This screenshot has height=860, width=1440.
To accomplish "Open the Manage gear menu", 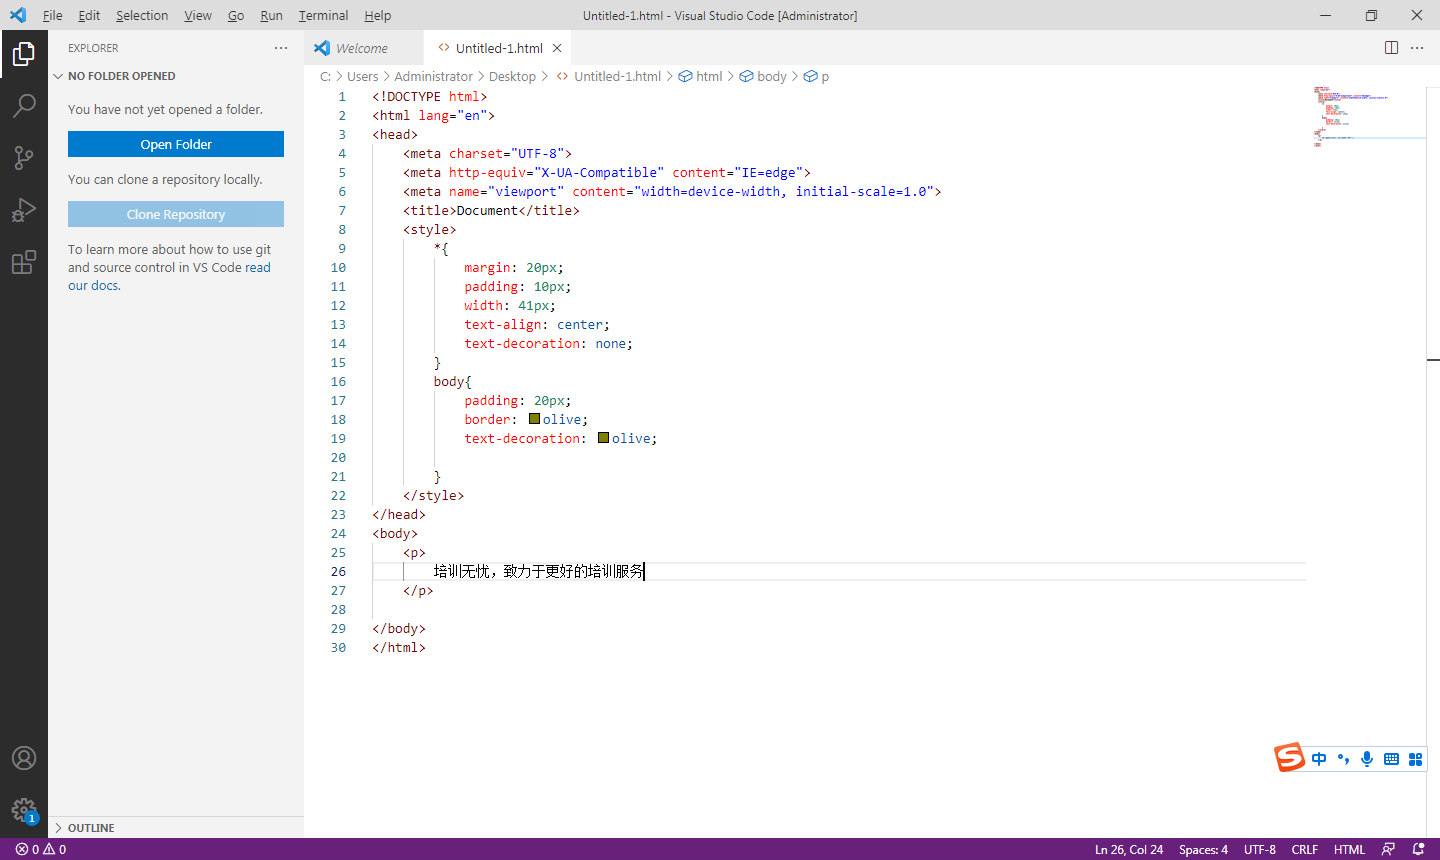I will (x=24, y=810).
